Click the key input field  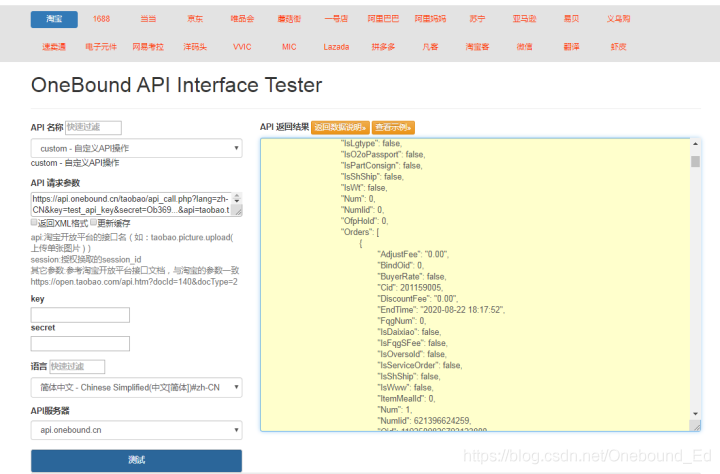[80, 315]
